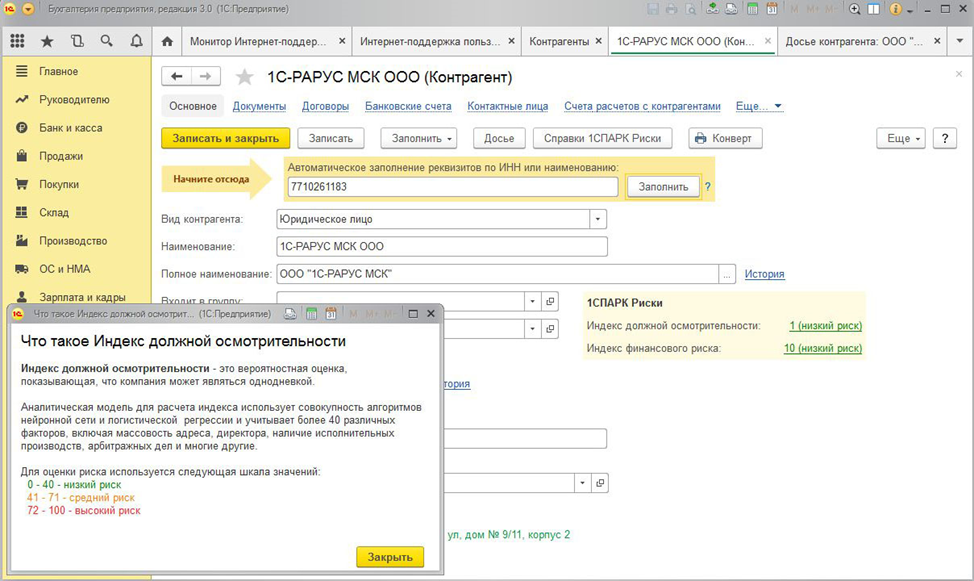
Task: Open the Заполнить dropdown button in toolbar
Action: click(x=419, y=139)
